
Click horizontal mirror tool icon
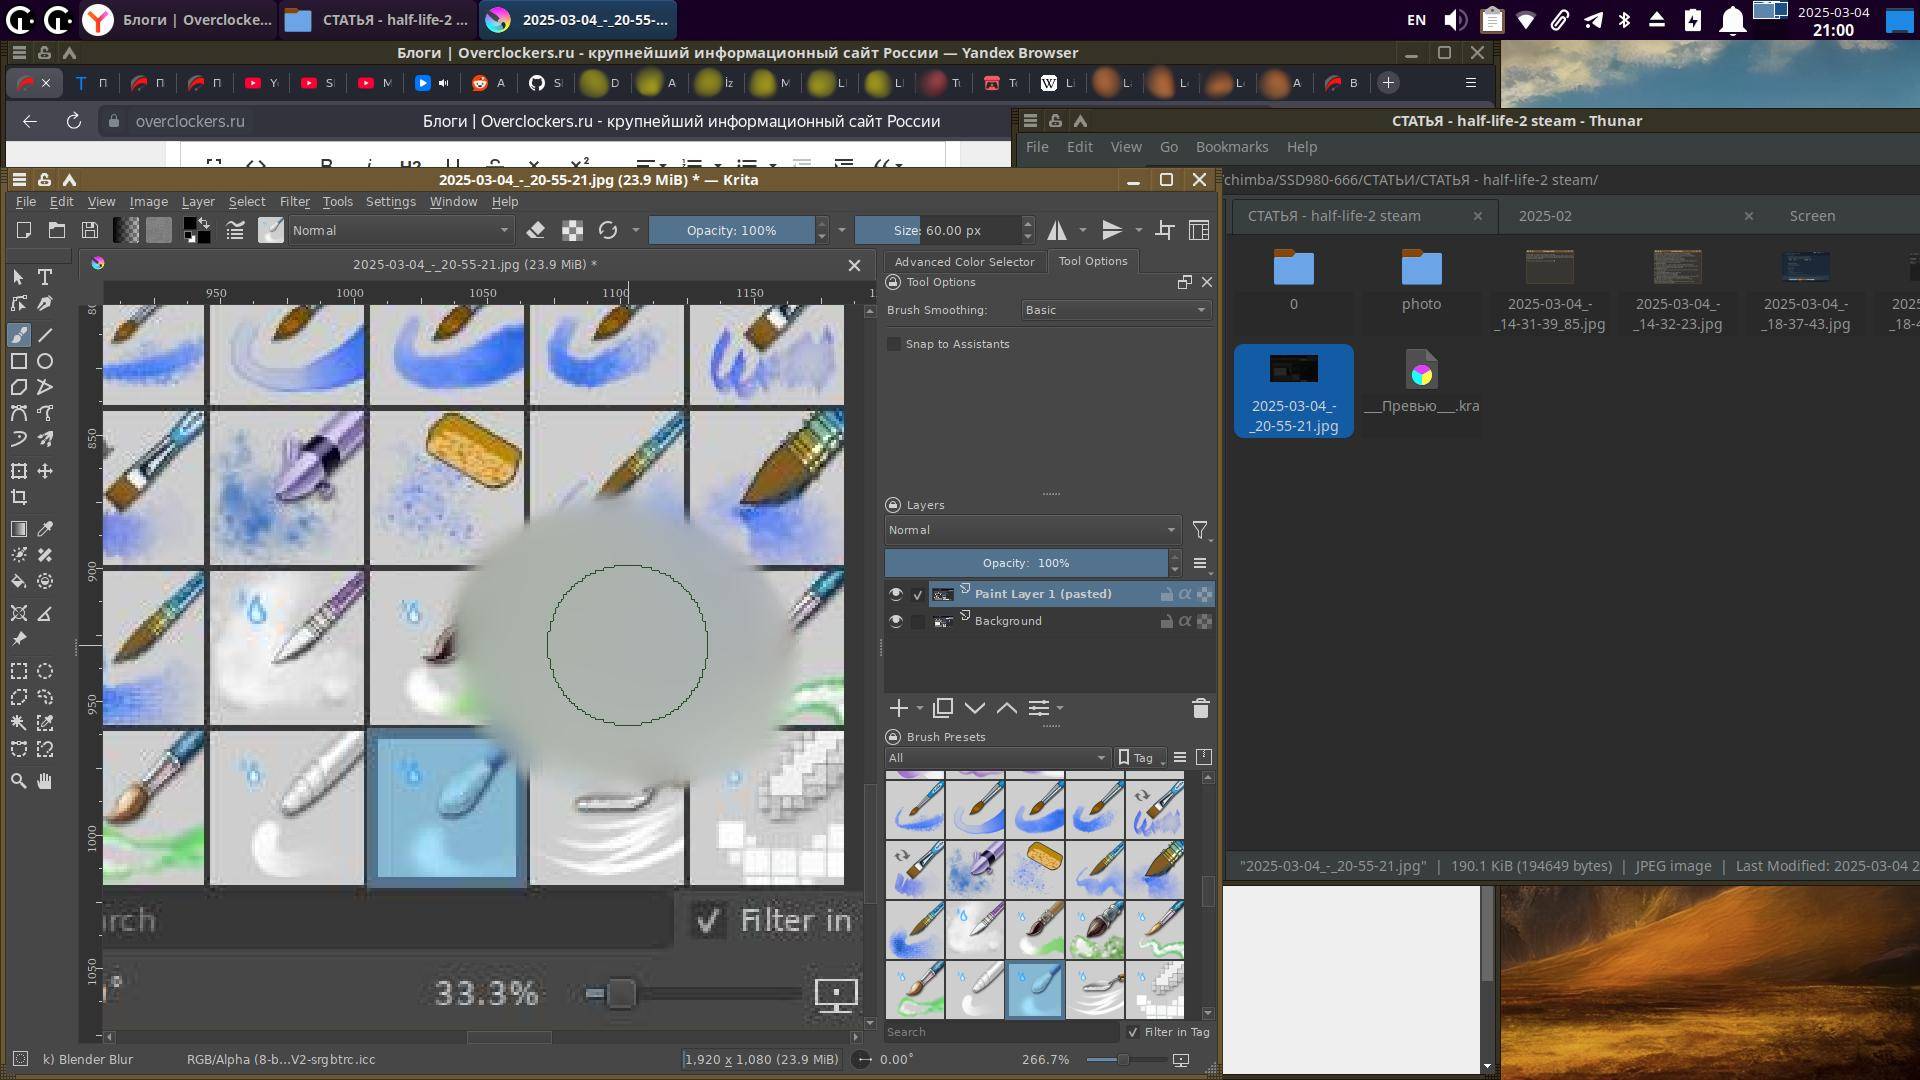(1057, 230)
